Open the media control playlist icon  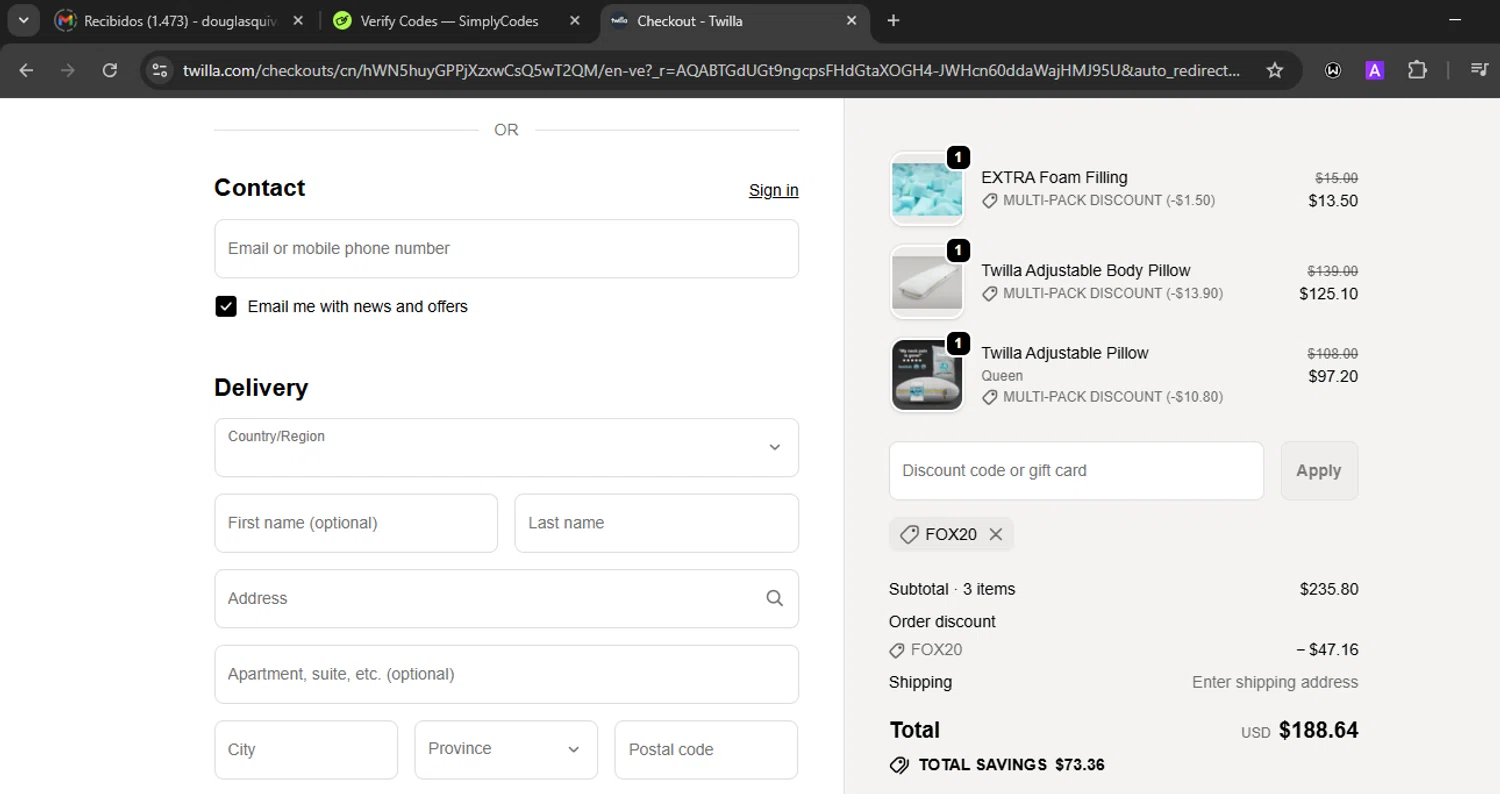pyautogui.click(x=1479, y=70)
